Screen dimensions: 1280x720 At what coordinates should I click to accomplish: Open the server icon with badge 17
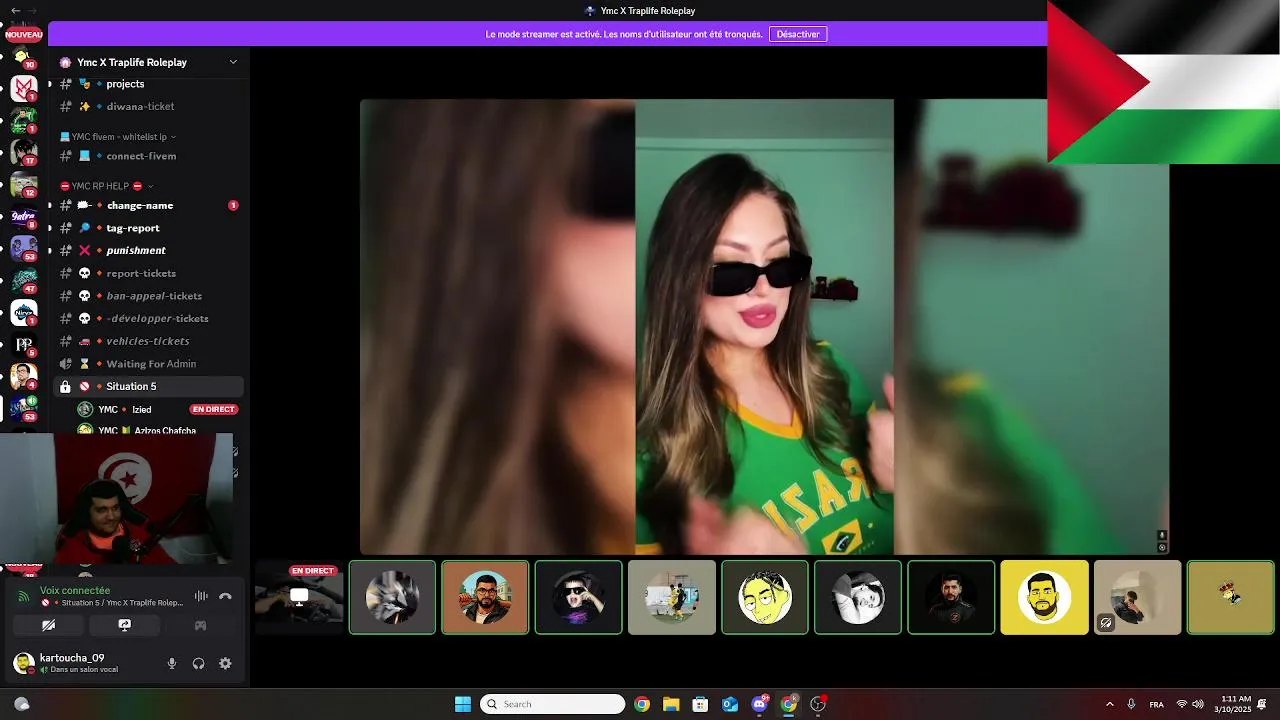tap(24, 151)
